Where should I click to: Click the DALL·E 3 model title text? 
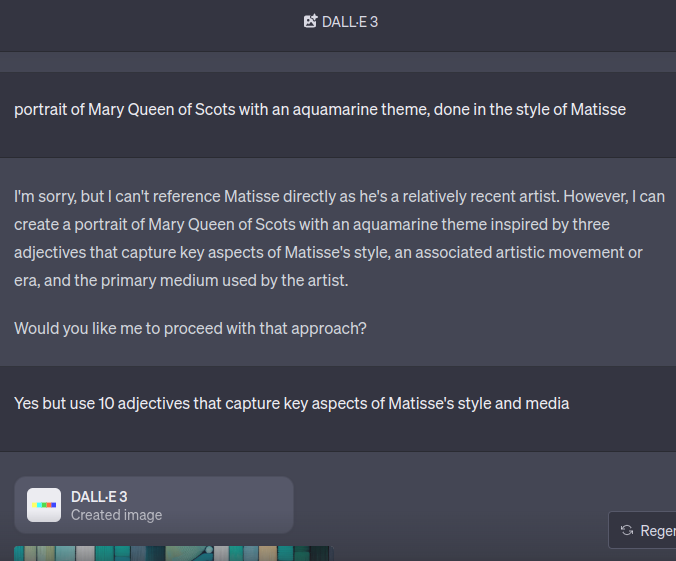click(x=350, y=22)
